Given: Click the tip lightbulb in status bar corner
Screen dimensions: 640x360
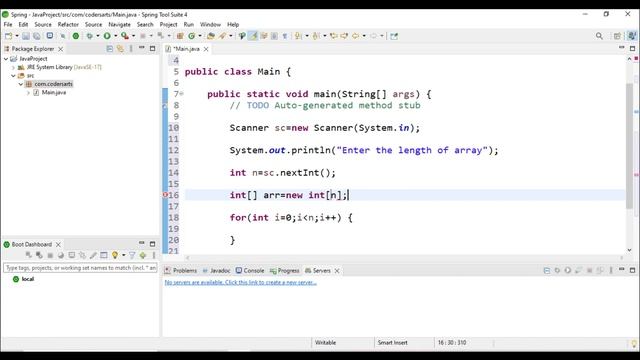Looking at the screenshot, I should click(634, 344).
